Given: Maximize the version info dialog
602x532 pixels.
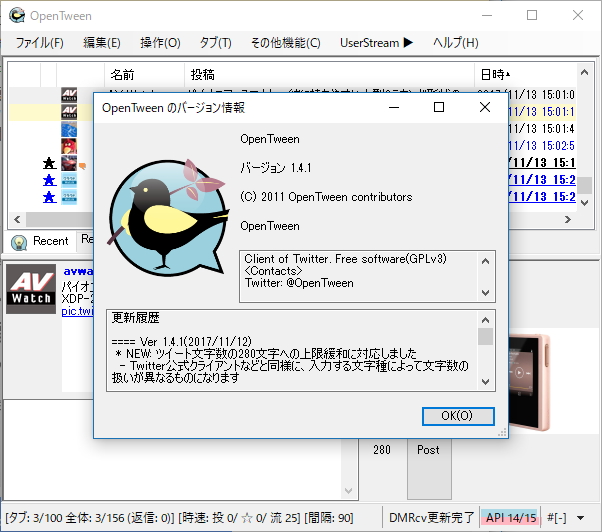Looking at the screenshot, I should pos(439,107).
